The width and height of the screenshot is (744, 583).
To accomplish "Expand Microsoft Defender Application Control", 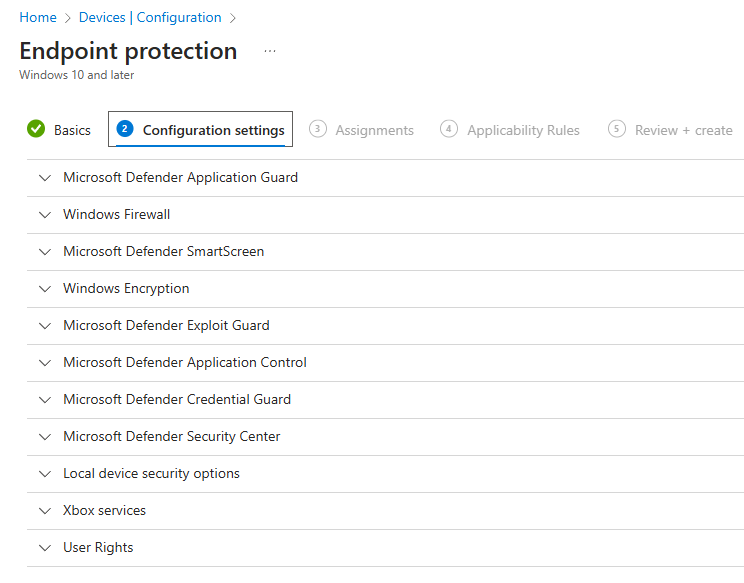I will point(44,363).
